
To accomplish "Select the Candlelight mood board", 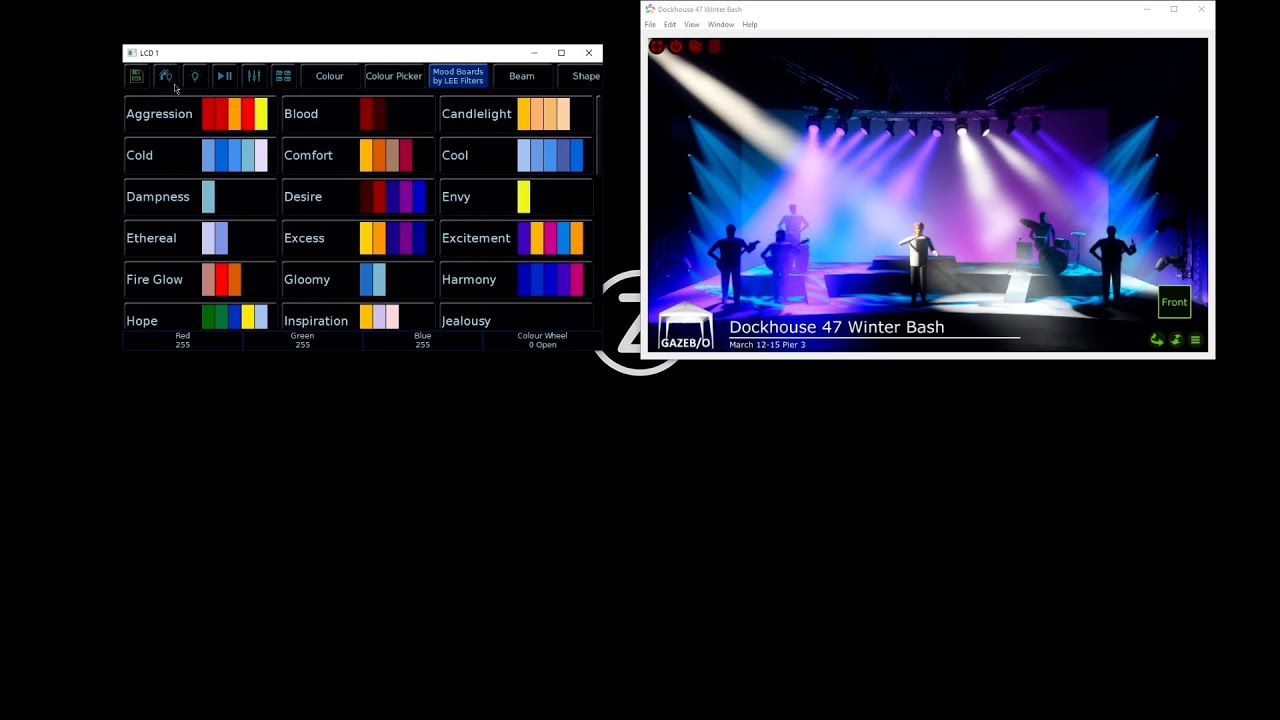I will (516, 114).
